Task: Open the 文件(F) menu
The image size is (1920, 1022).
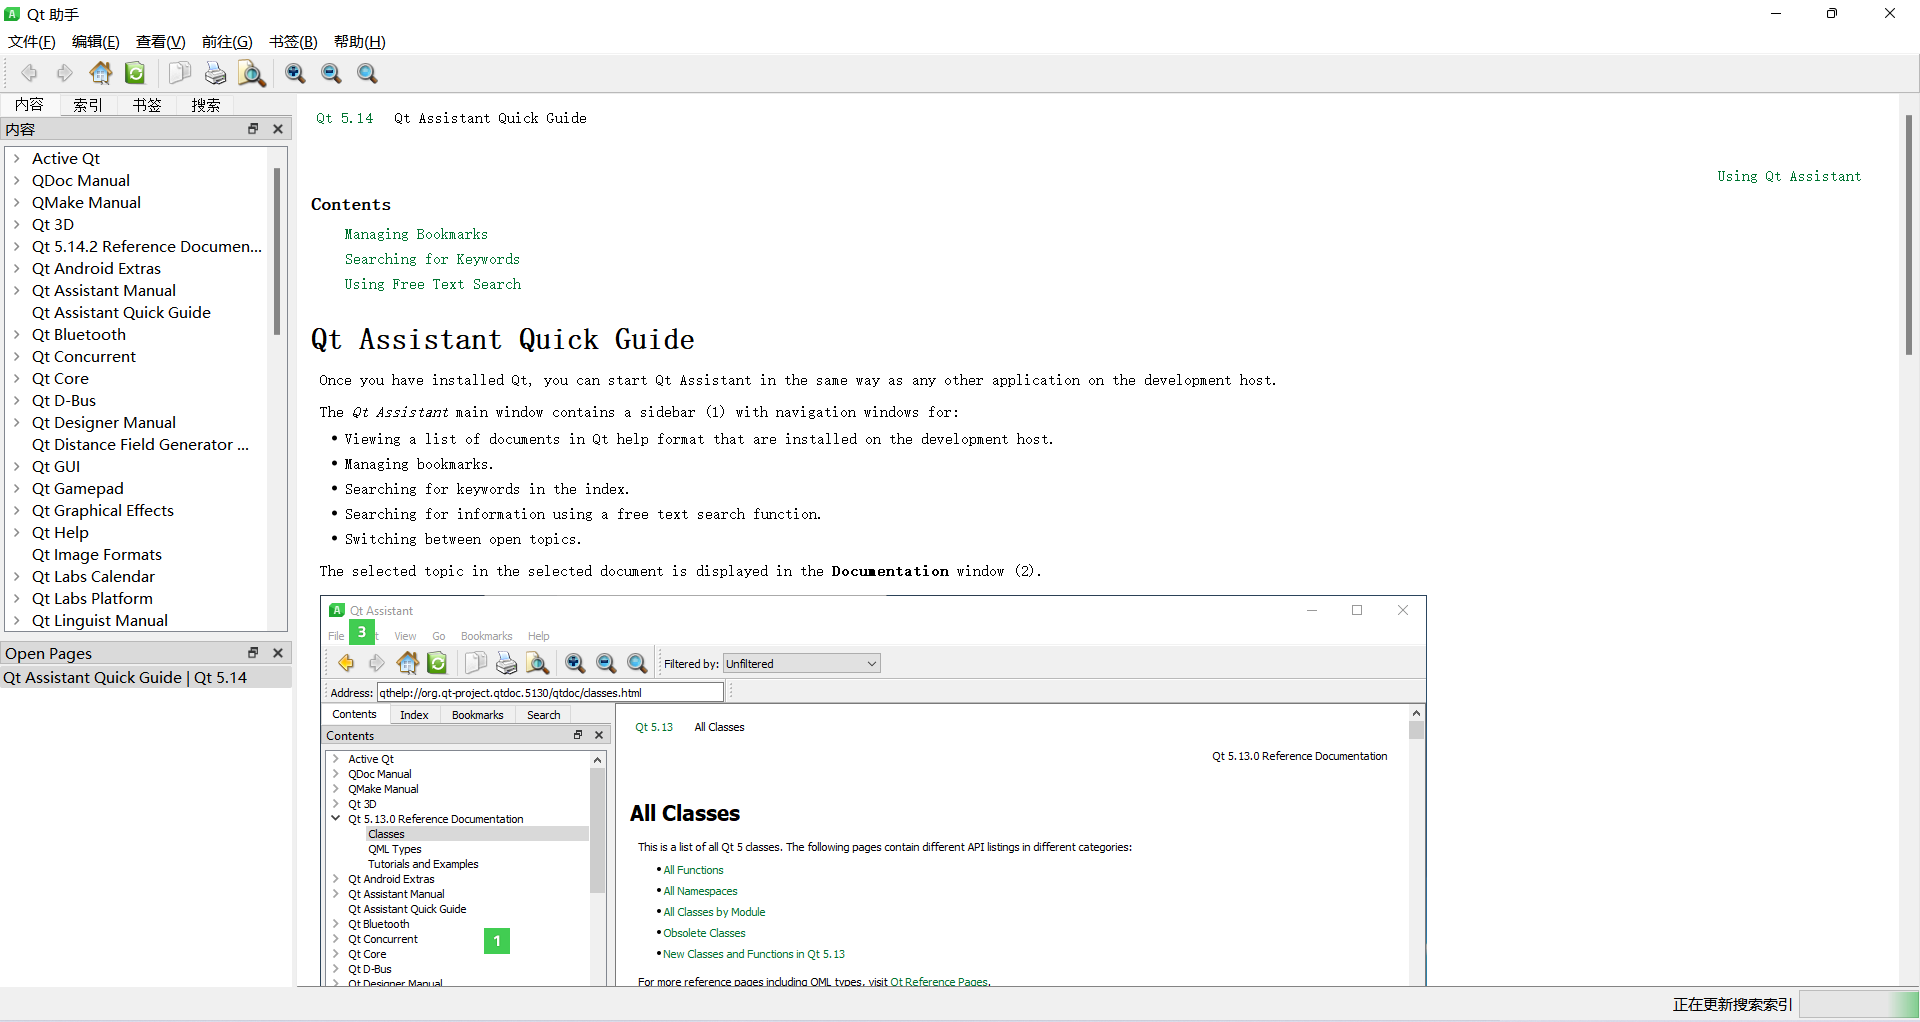Action: [x=32, y=42]
